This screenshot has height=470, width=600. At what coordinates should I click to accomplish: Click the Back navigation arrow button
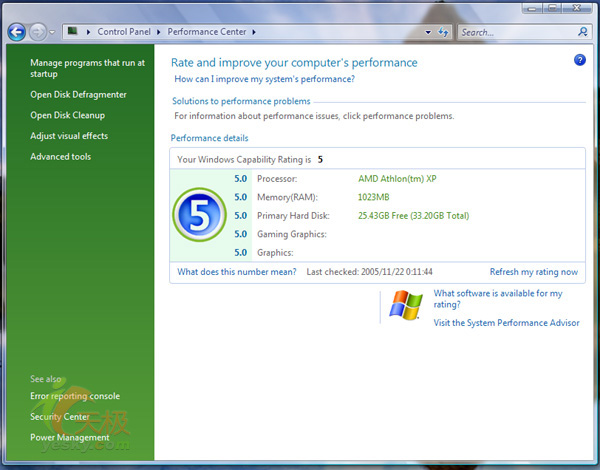(x=16, y=32)
